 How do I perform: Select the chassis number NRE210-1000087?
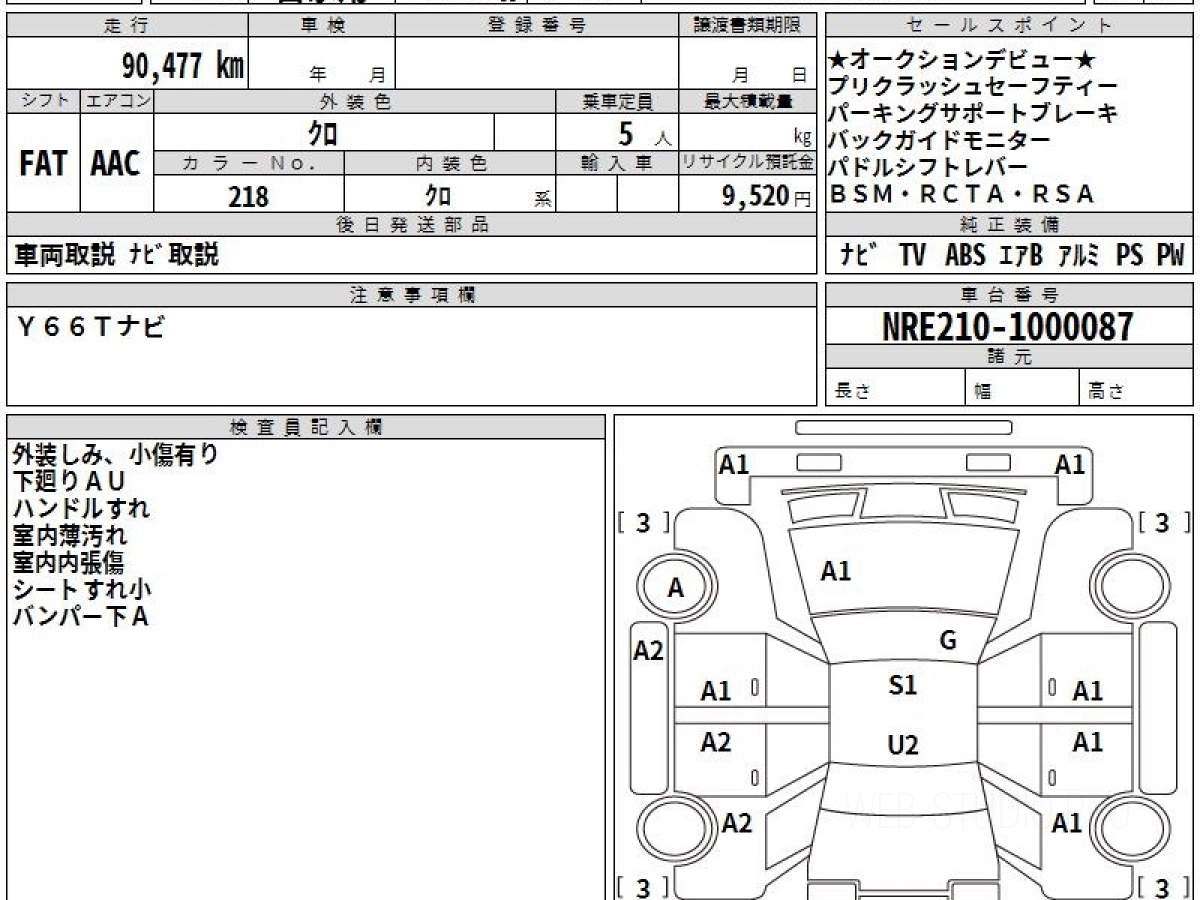(x=1008, y=326)
